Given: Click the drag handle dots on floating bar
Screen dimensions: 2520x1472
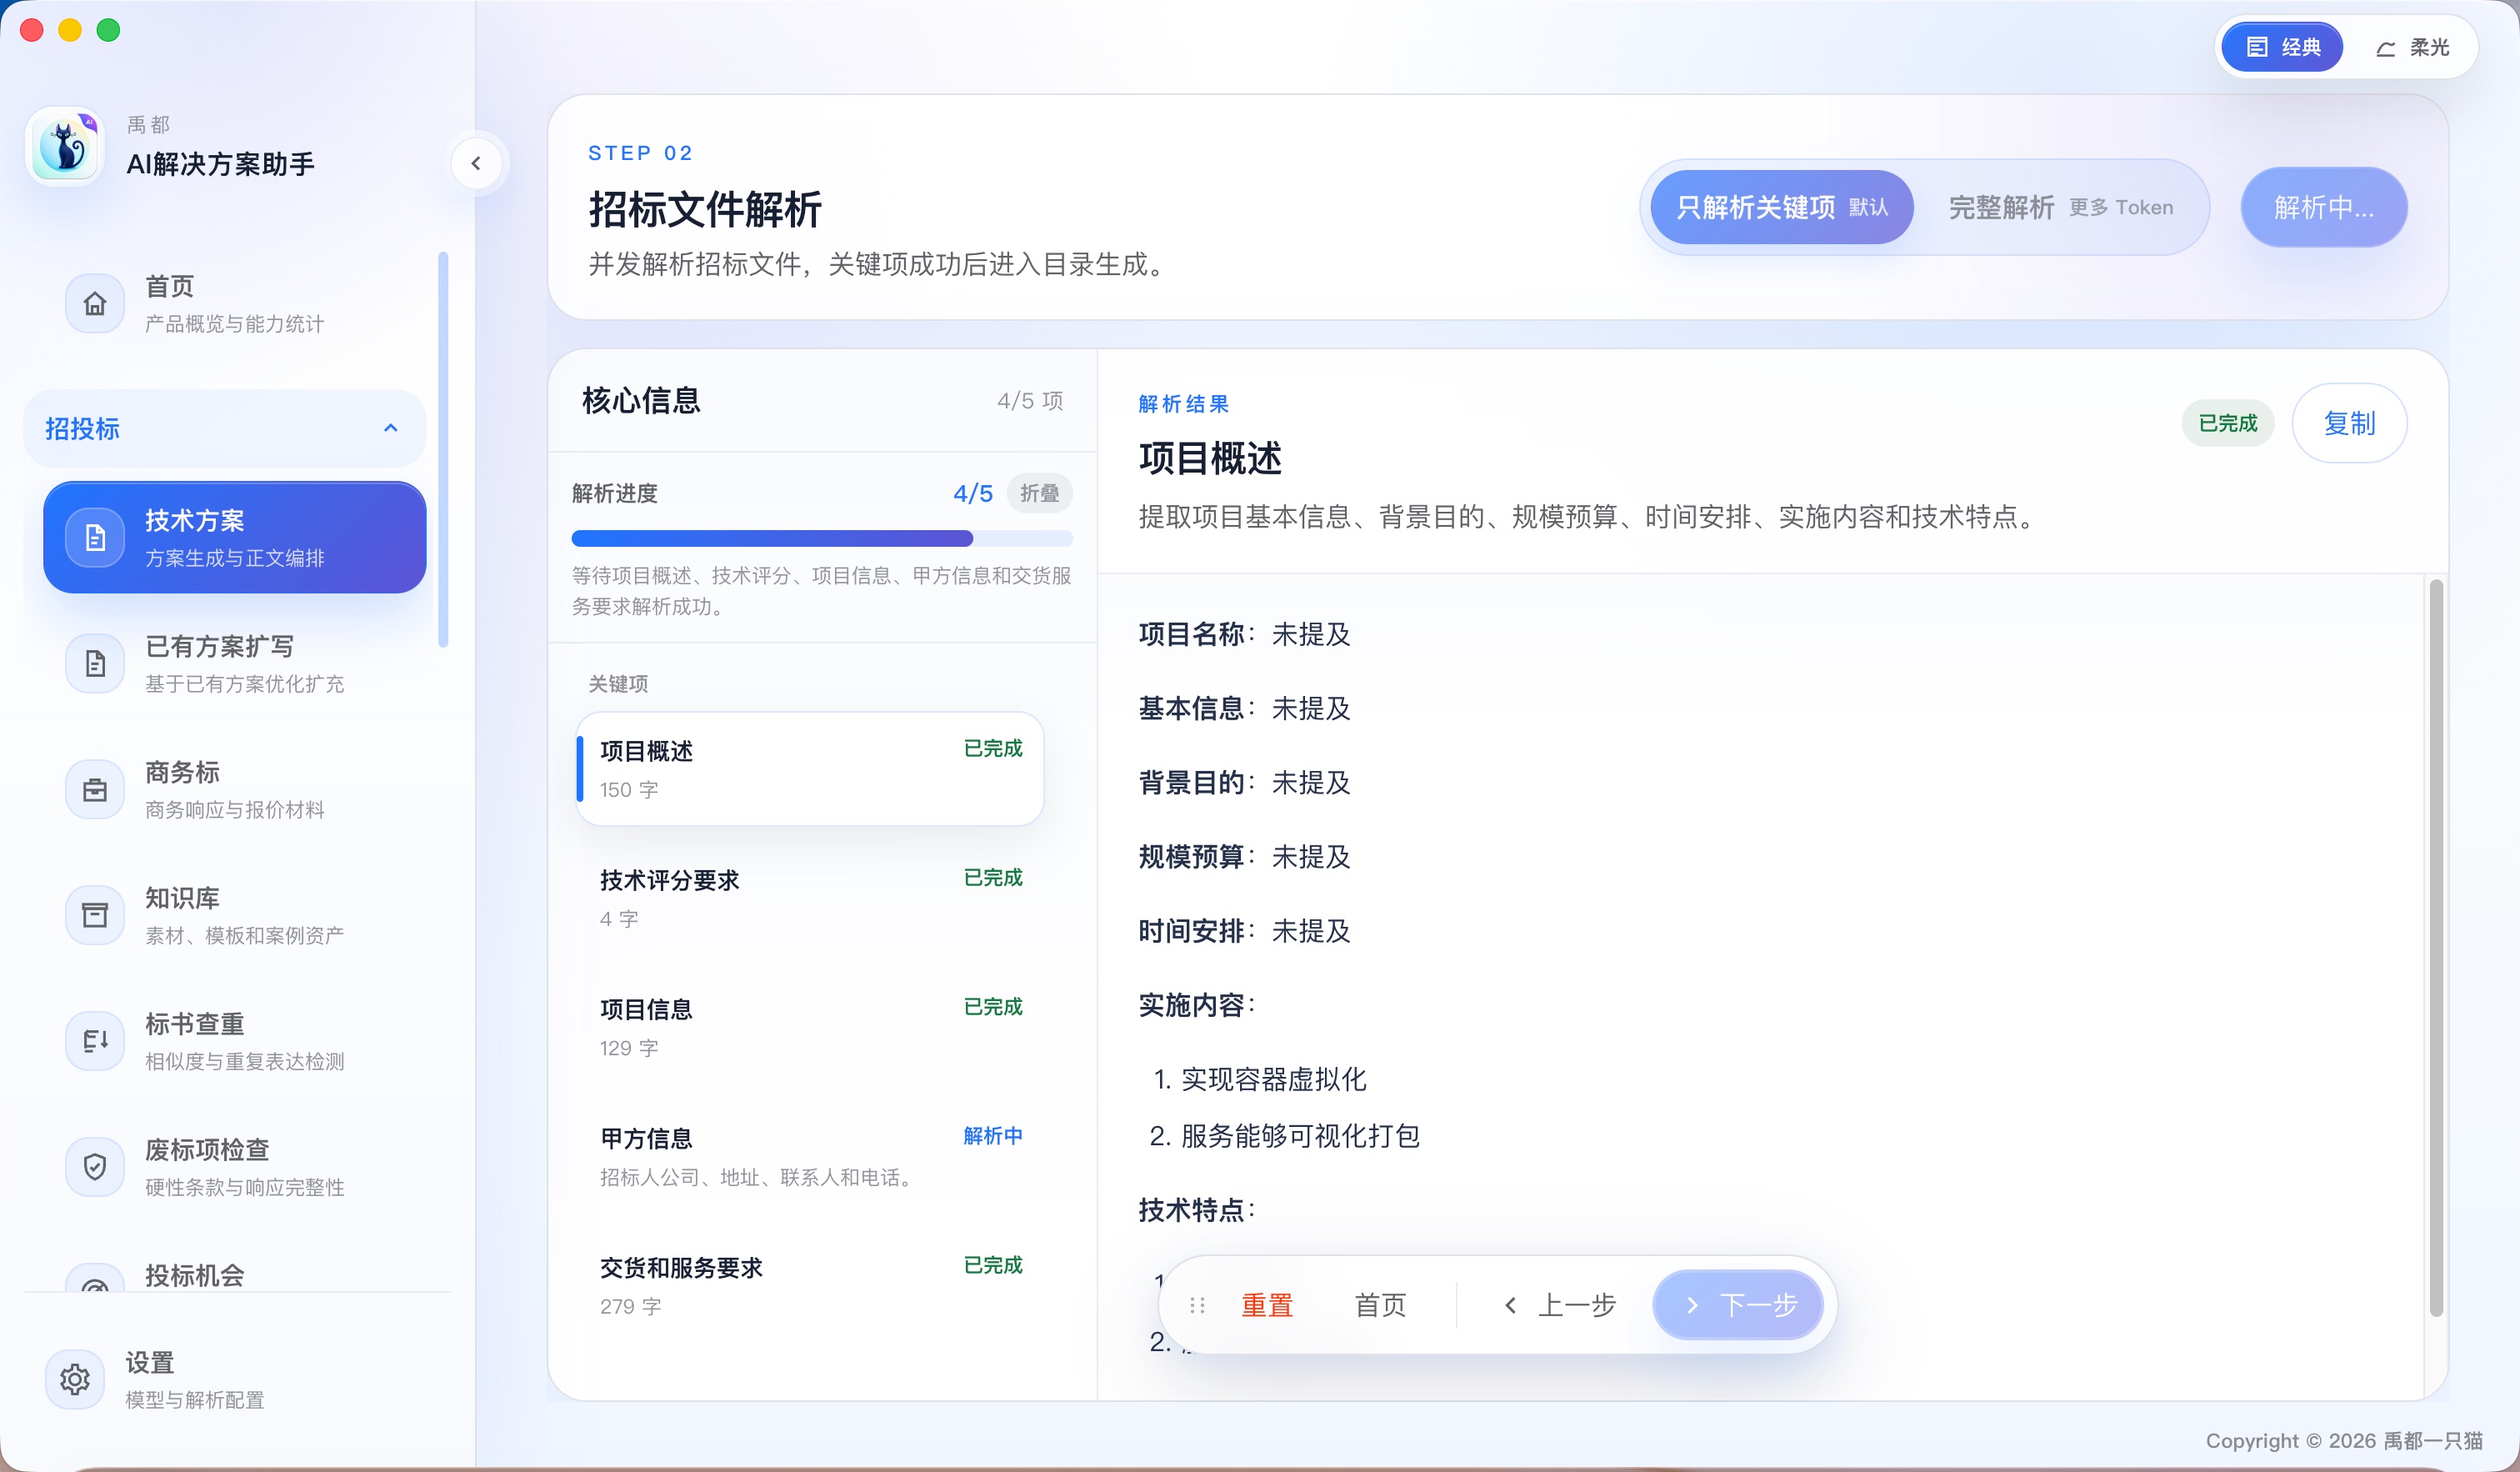Looking at the screenshot, I should pyautogui.click(x=1197, y=1305).
